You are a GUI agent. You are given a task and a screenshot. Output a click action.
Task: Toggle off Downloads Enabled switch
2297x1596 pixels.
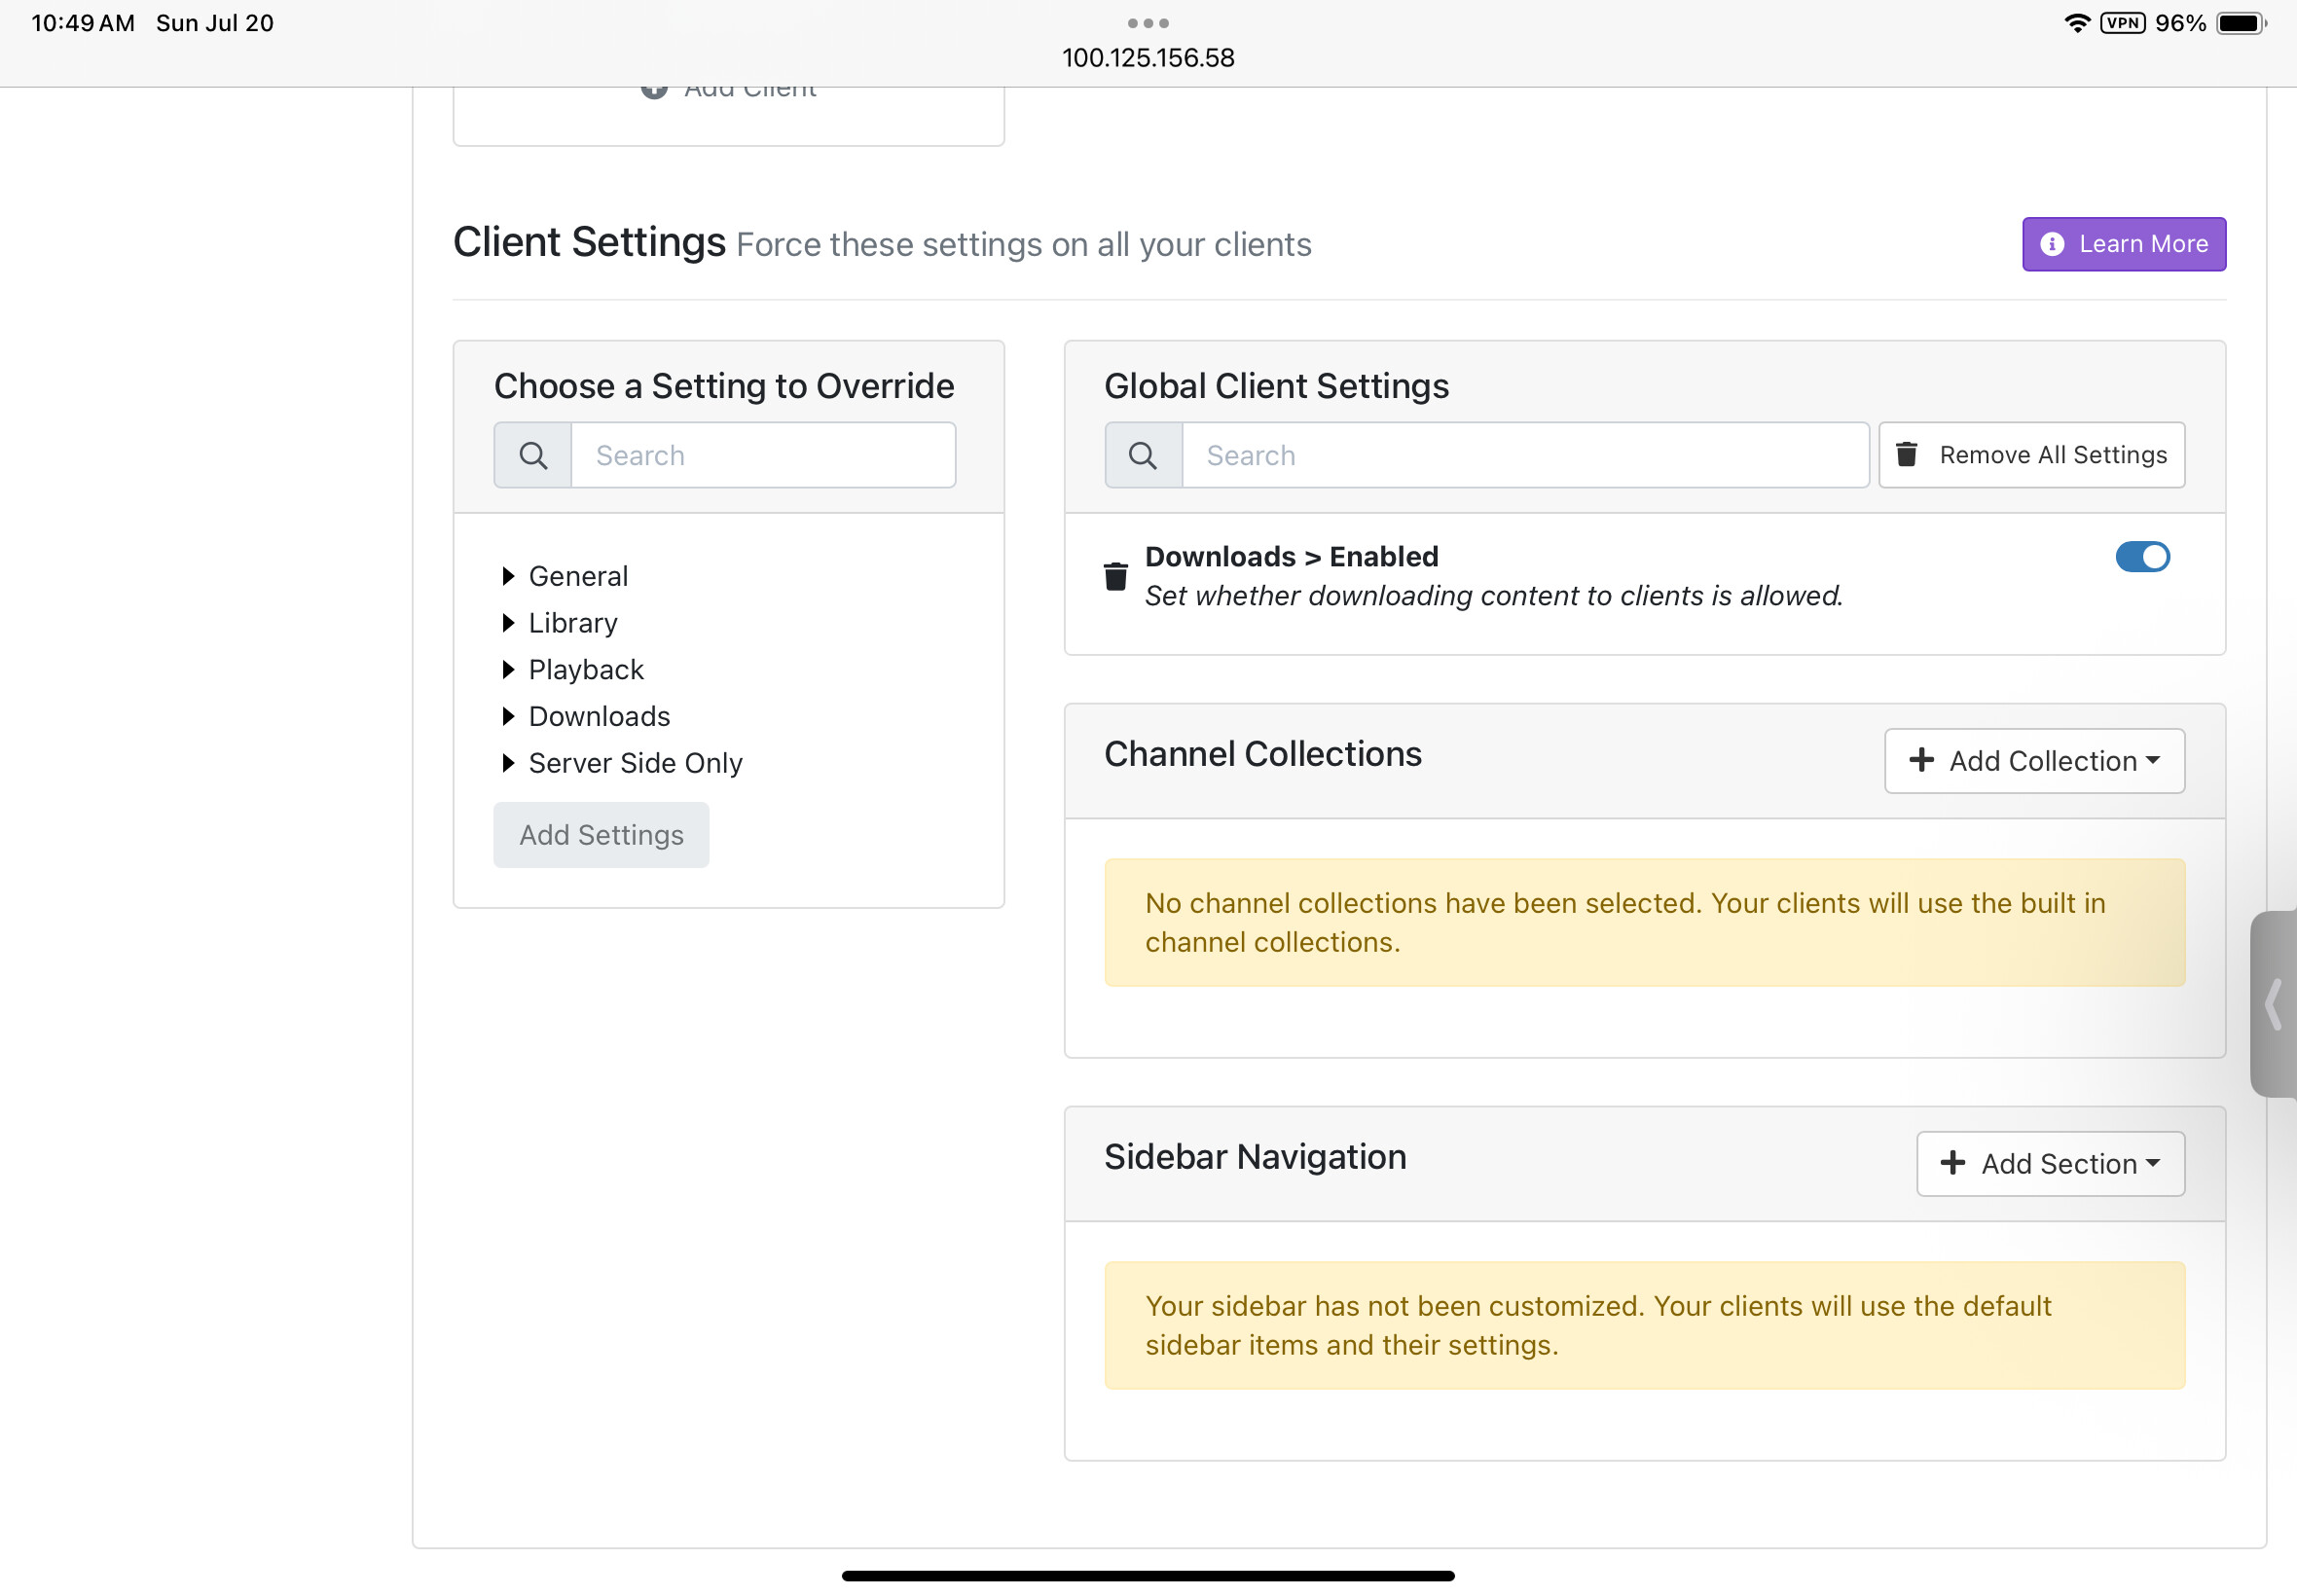pyautogui.click(x=2142, y=557)
